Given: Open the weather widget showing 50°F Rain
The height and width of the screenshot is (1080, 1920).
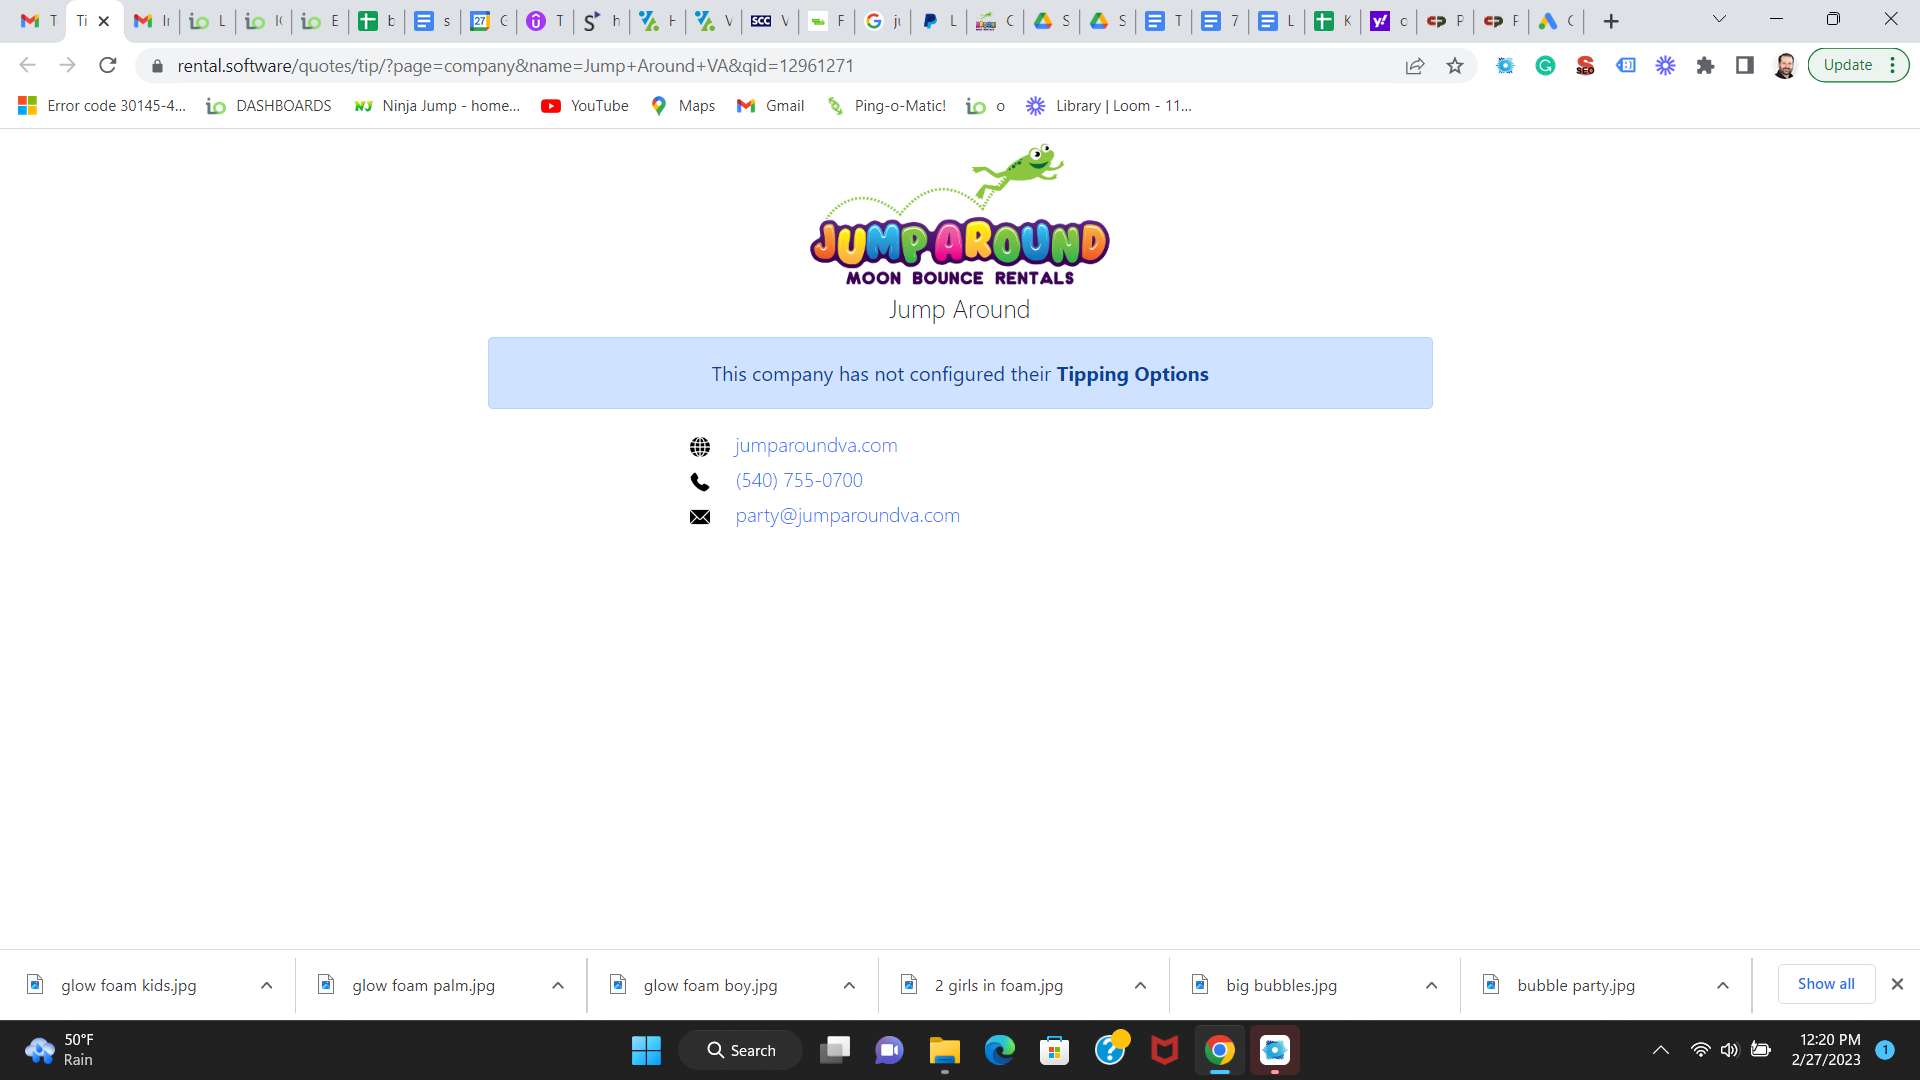Looking at the screenshot, I should click(x=60, y=1050).
